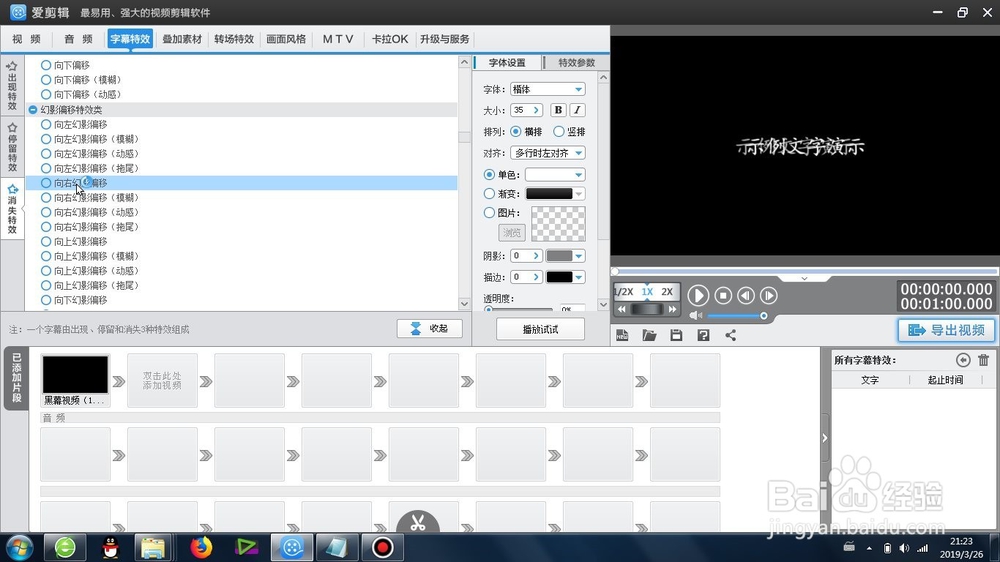Toggle italic font style

577,110
